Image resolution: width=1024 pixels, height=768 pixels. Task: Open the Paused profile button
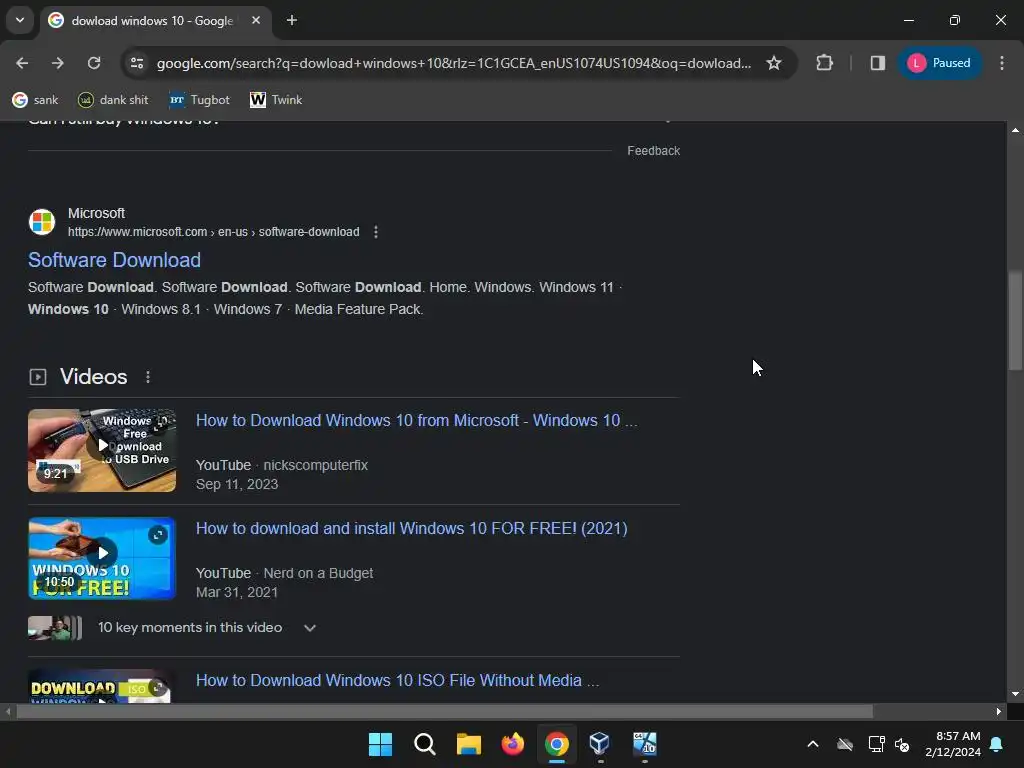point(940,63)
